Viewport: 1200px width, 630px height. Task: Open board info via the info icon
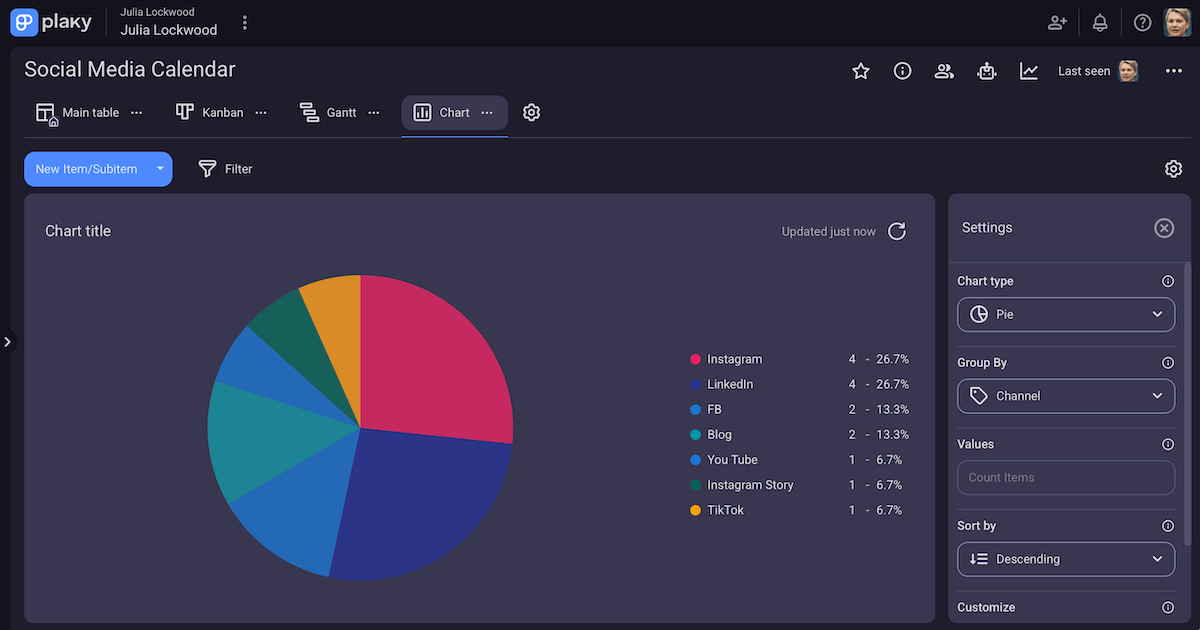pyautogui.click(x=902, y=71)
